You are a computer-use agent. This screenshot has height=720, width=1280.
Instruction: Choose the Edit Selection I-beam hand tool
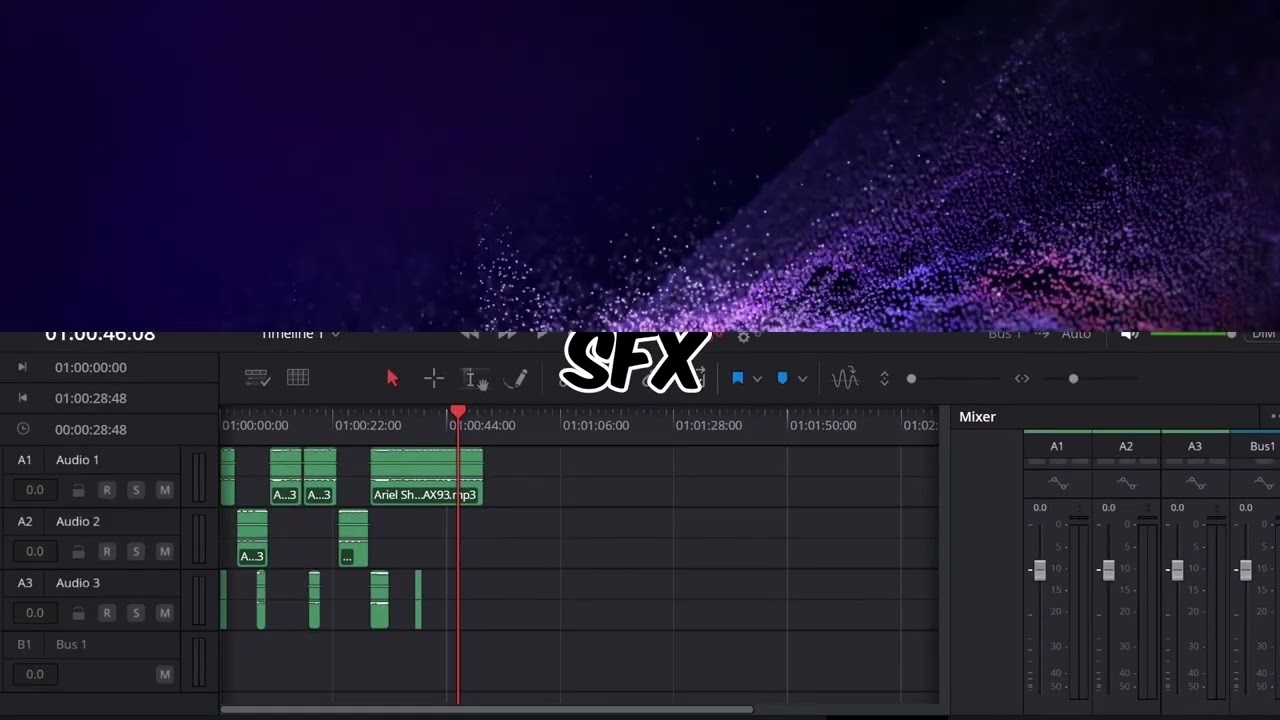click(475, 379)
